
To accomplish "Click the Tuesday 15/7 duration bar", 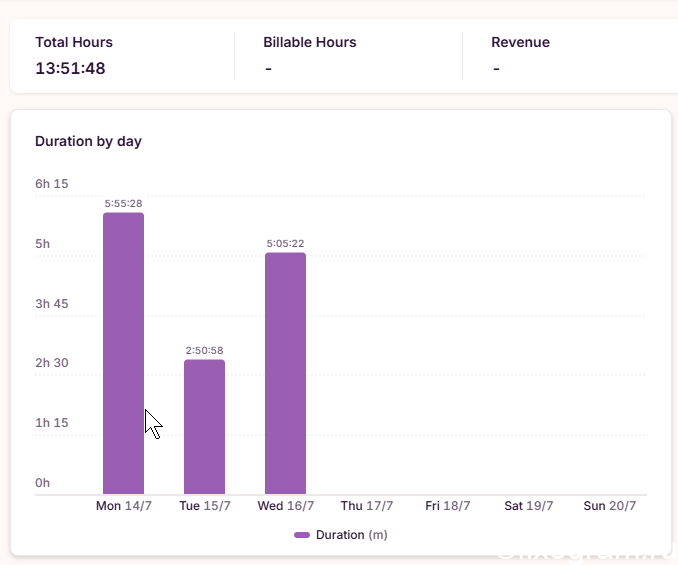I will click(x=204, y=427).
